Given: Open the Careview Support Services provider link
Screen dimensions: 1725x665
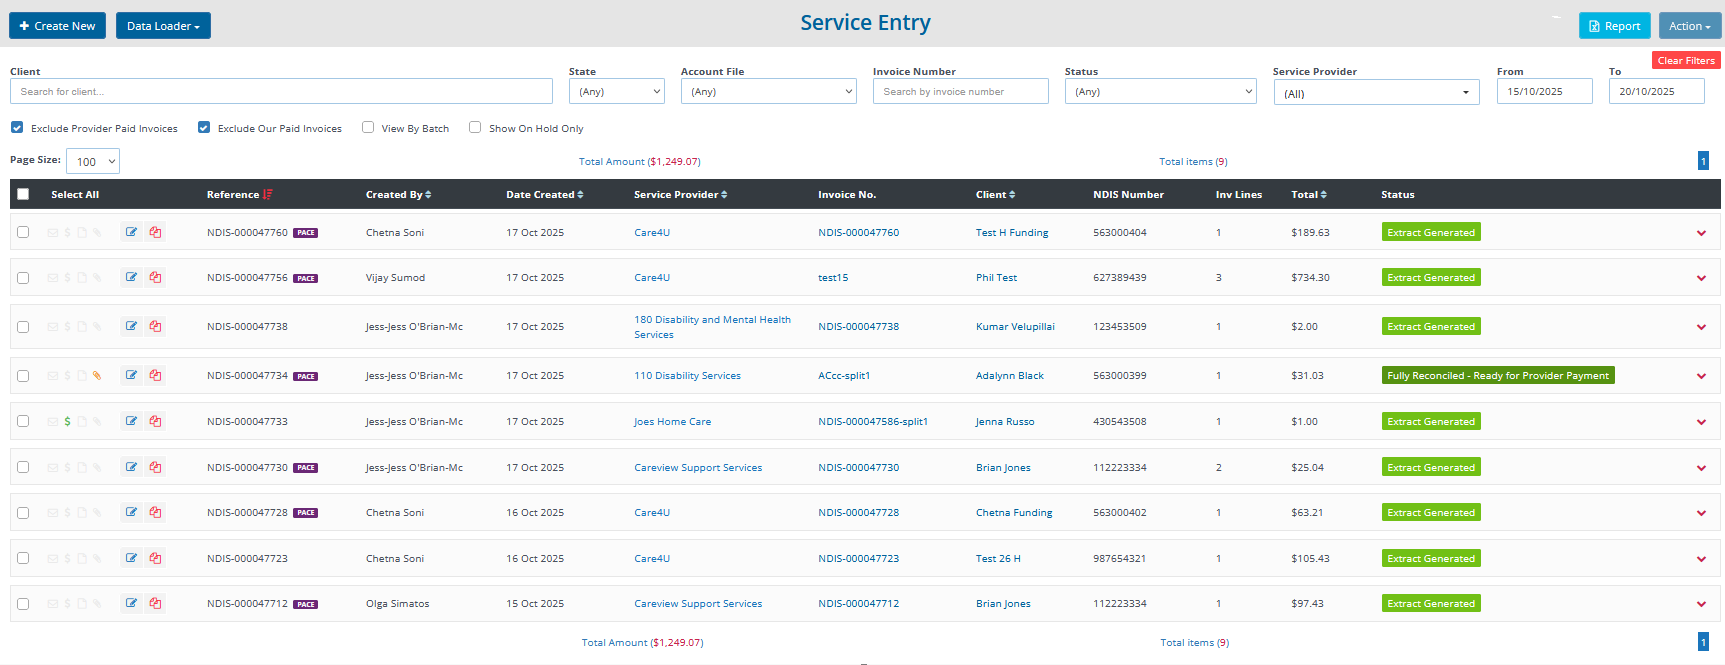Looking at the screenshot, I should [x=698, y=468].
